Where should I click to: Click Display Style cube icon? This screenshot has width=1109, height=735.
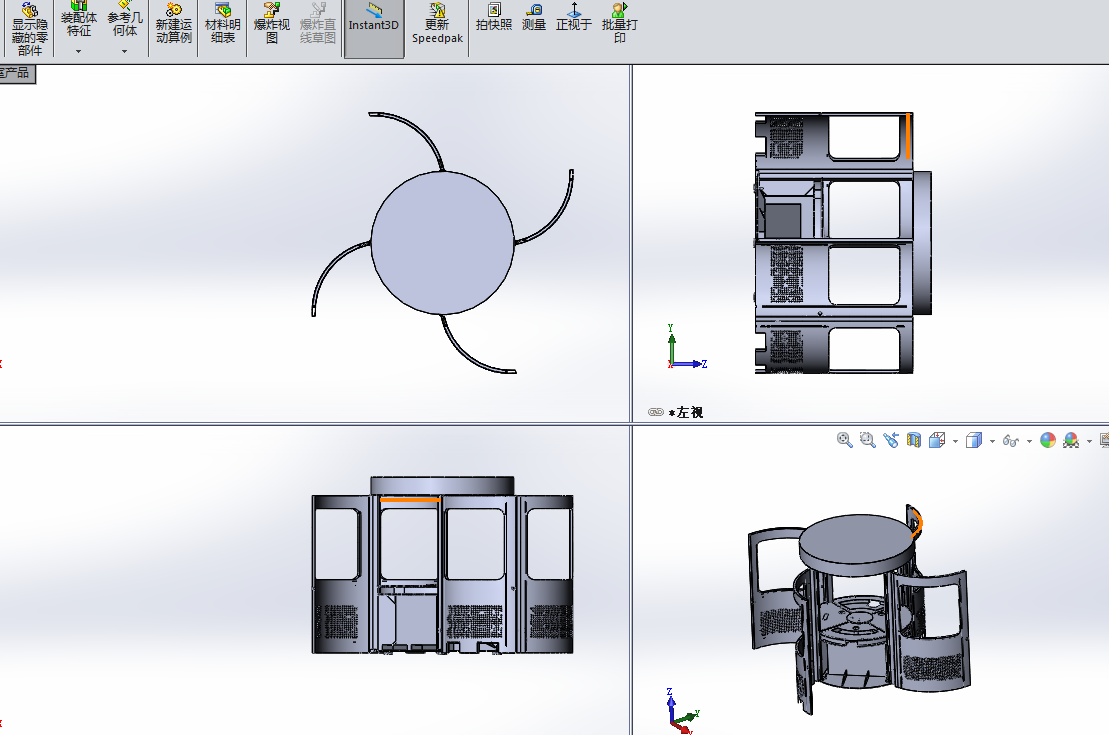click(974, 440)
